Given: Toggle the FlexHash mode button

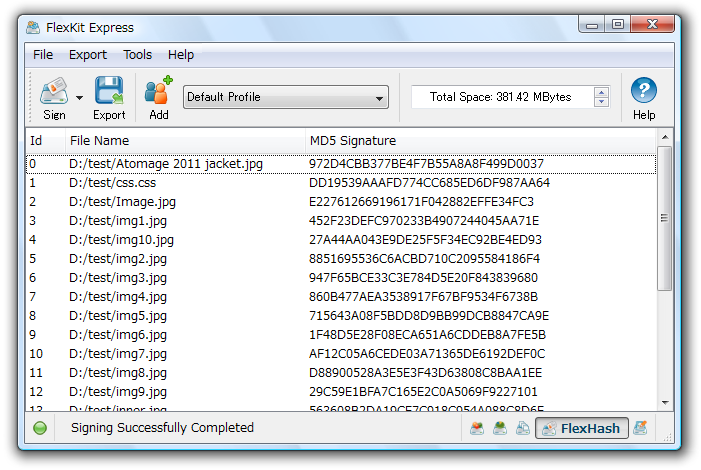Looking at the screenshot, I should coord(583,429).
